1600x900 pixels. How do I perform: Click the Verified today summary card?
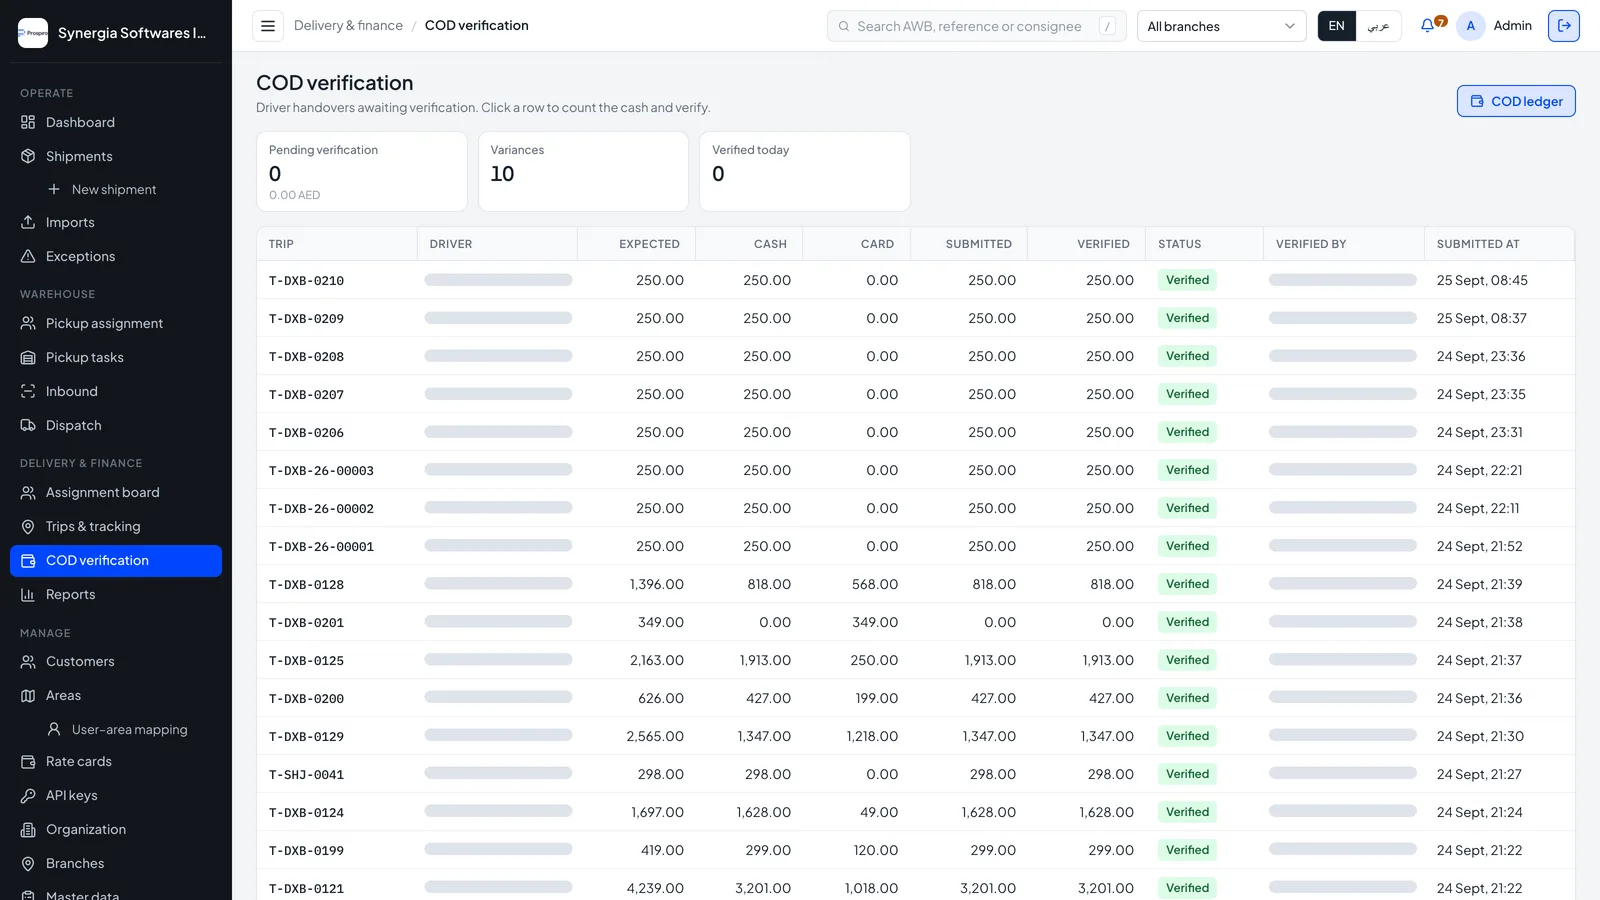[x=805, y=171]
